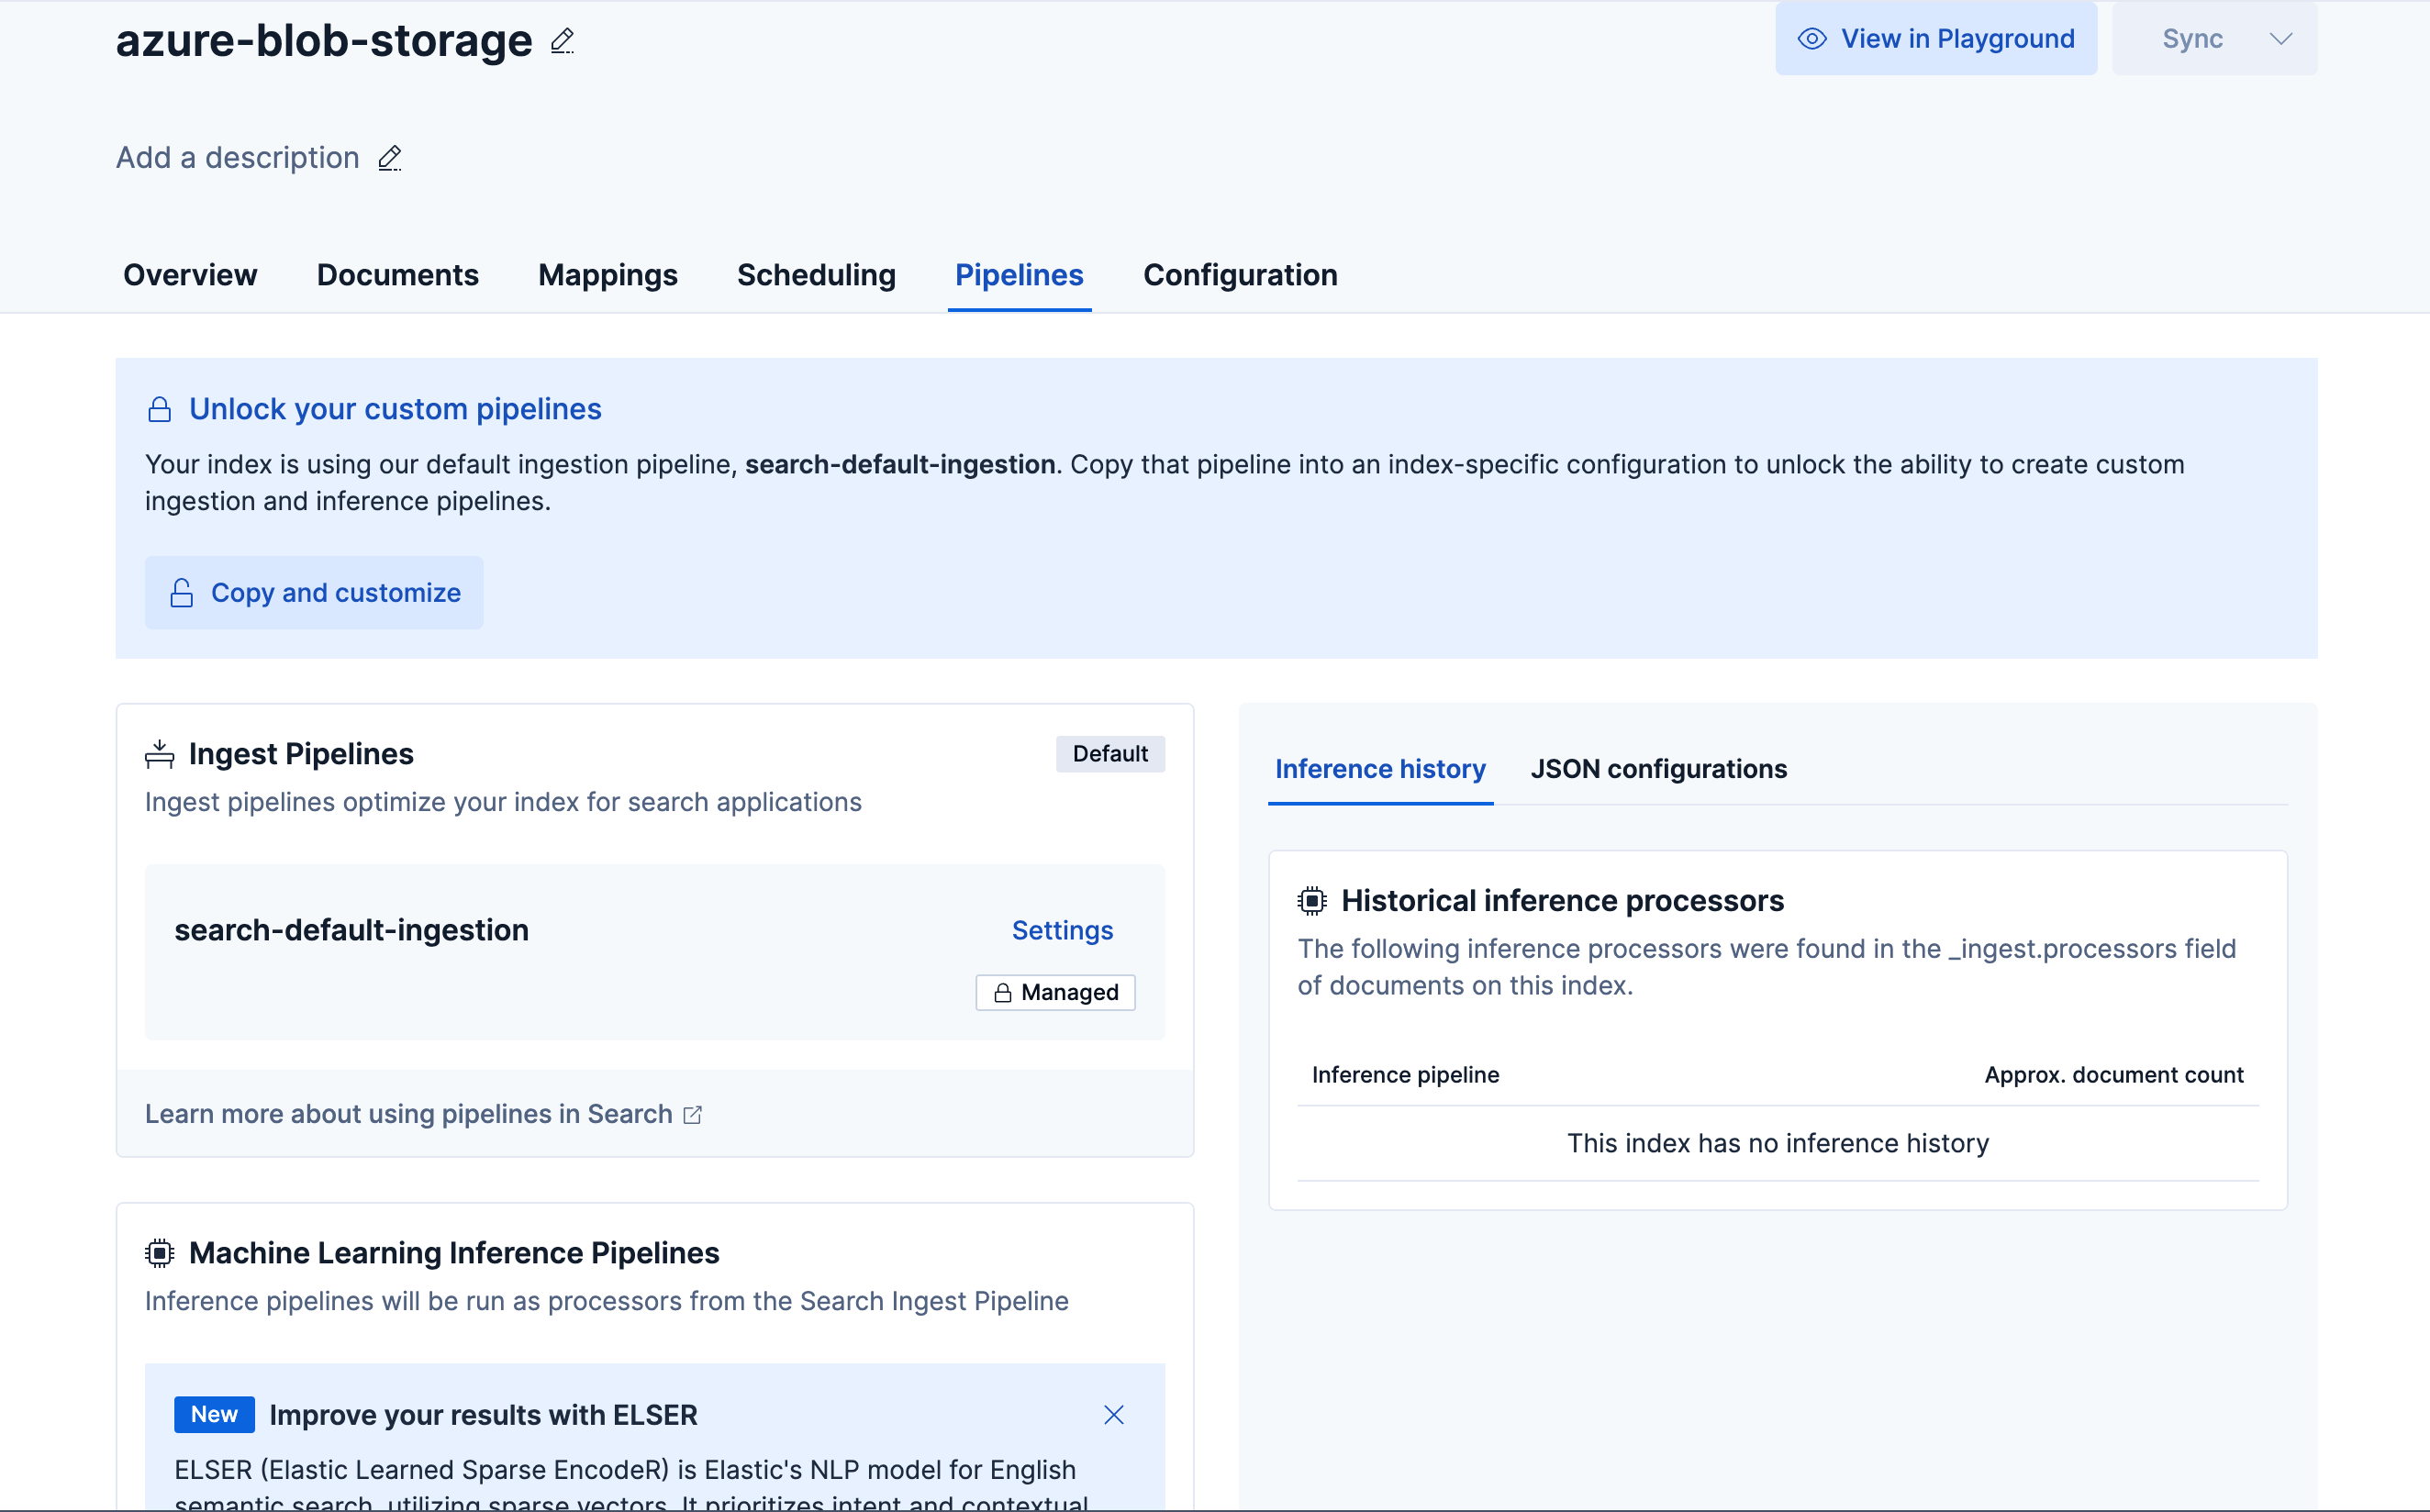This screenshot has width=2430, height=1512.
Task: Go to the Scheduling tab
Action: pos(816,275)
